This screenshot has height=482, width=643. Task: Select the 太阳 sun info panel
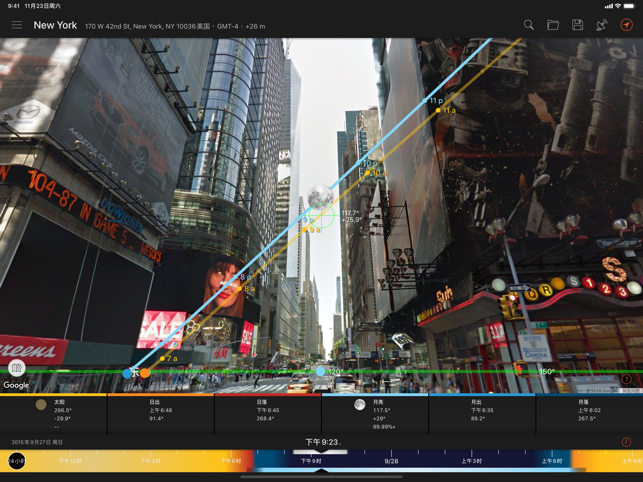pyautogui.click(x=53, y=414)
